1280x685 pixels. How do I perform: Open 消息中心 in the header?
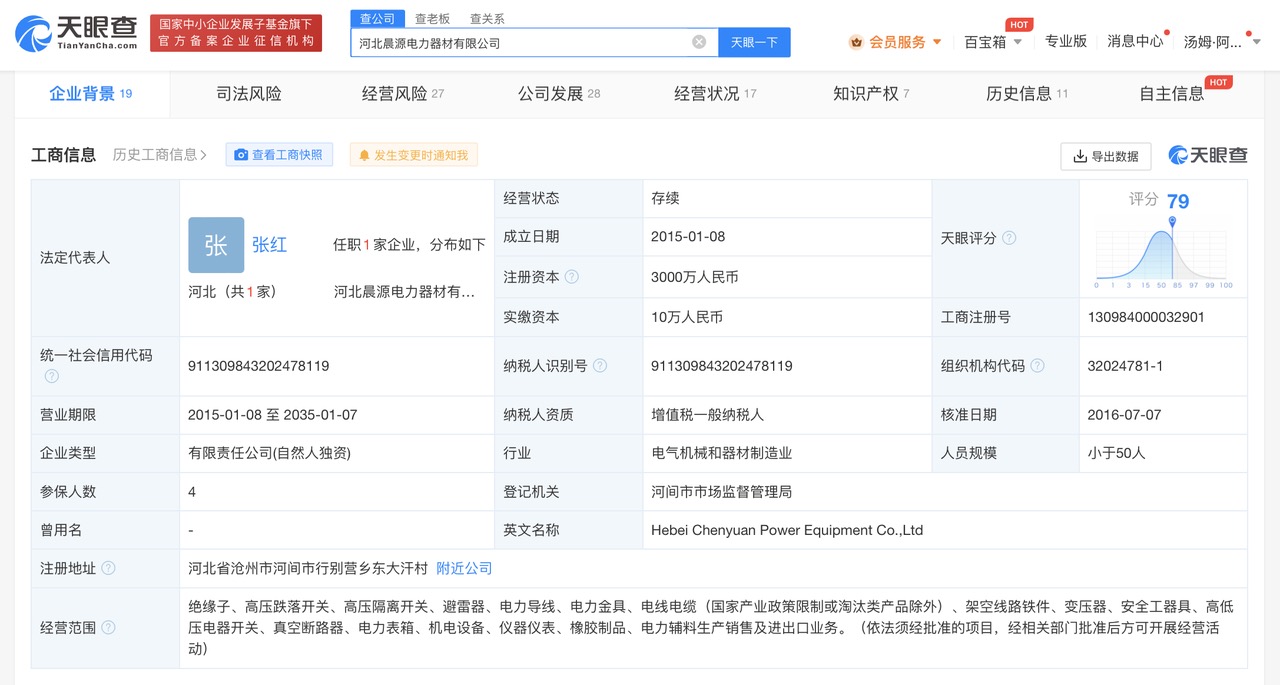point(1135,41)
